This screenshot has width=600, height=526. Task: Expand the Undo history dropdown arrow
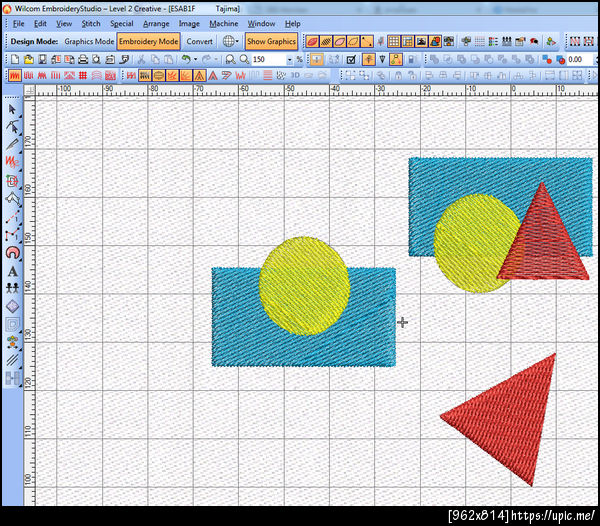click(x=196, y=59)
